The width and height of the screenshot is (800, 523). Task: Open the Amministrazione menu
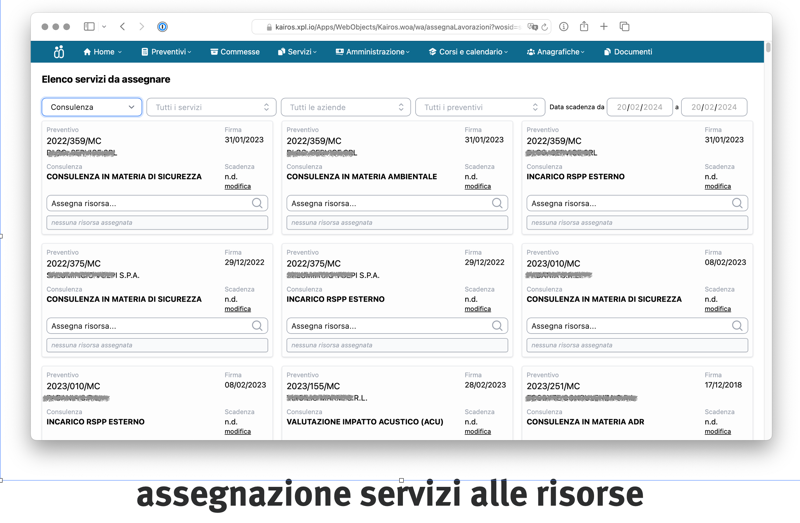(373, 52)
